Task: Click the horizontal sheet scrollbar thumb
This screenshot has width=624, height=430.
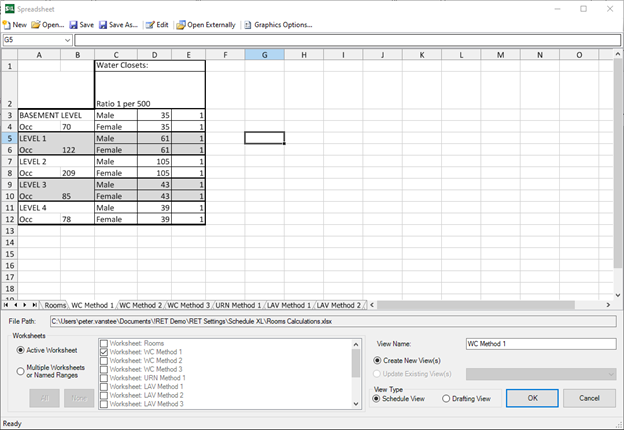Action: (x=476, y=305)
